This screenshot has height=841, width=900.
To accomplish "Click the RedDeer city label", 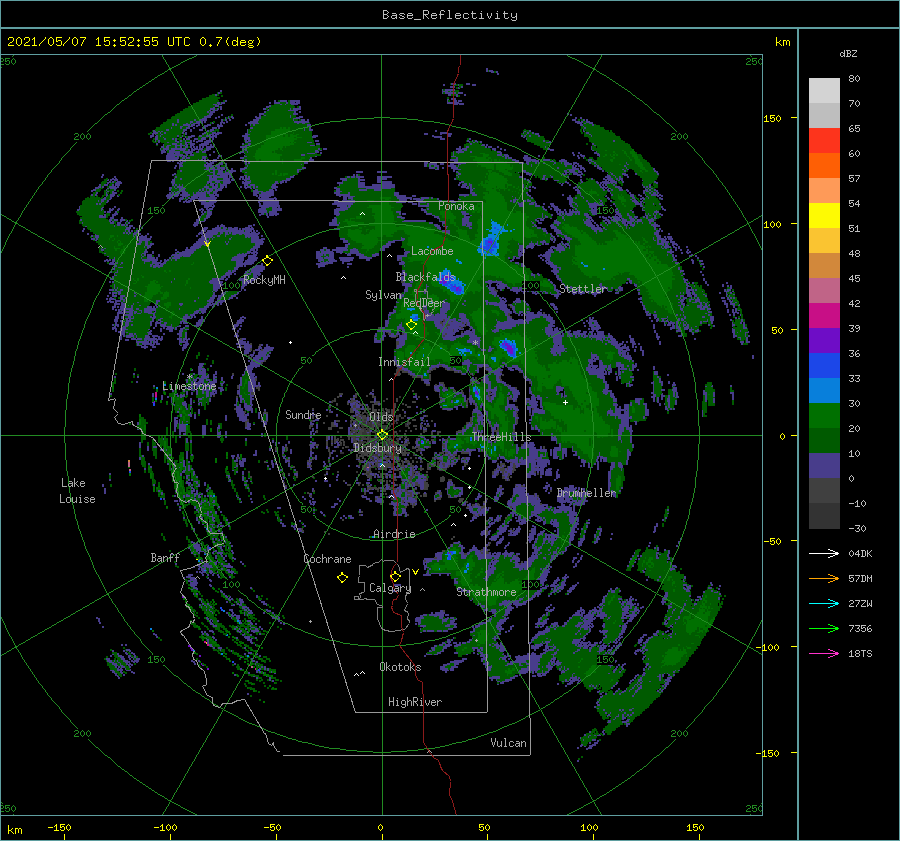I will click(x=424, y=303).
